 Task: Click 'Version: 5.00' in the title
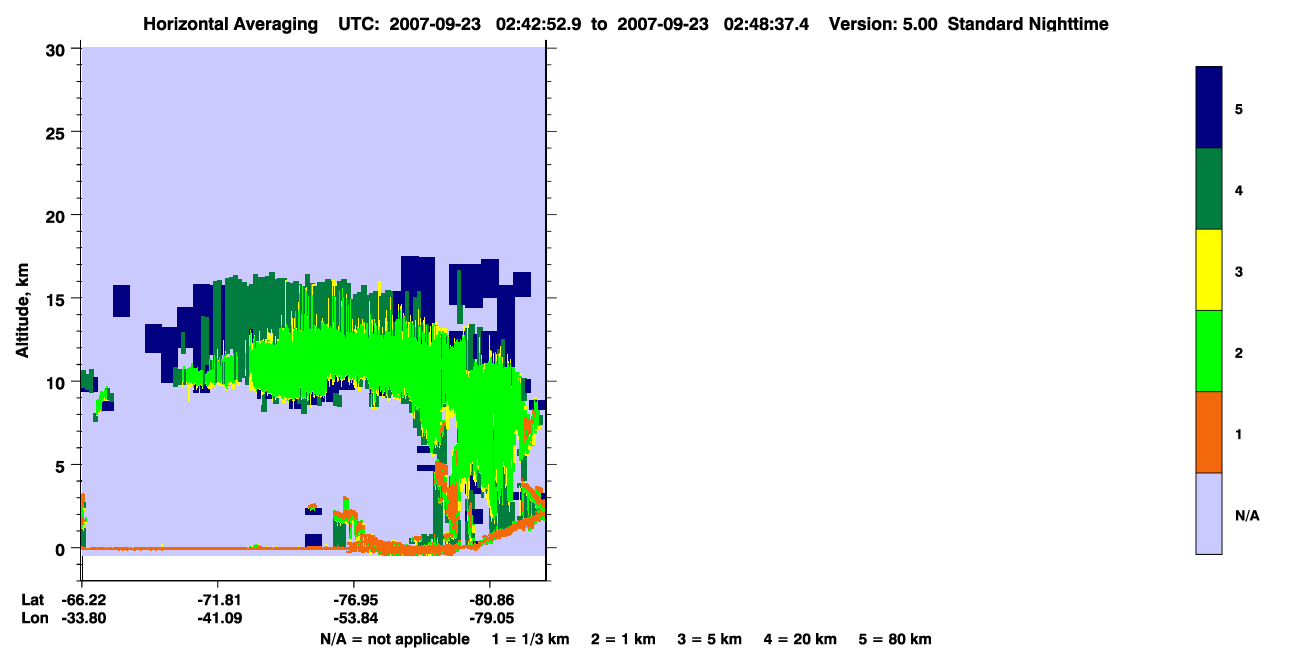[x=883, y=24]
